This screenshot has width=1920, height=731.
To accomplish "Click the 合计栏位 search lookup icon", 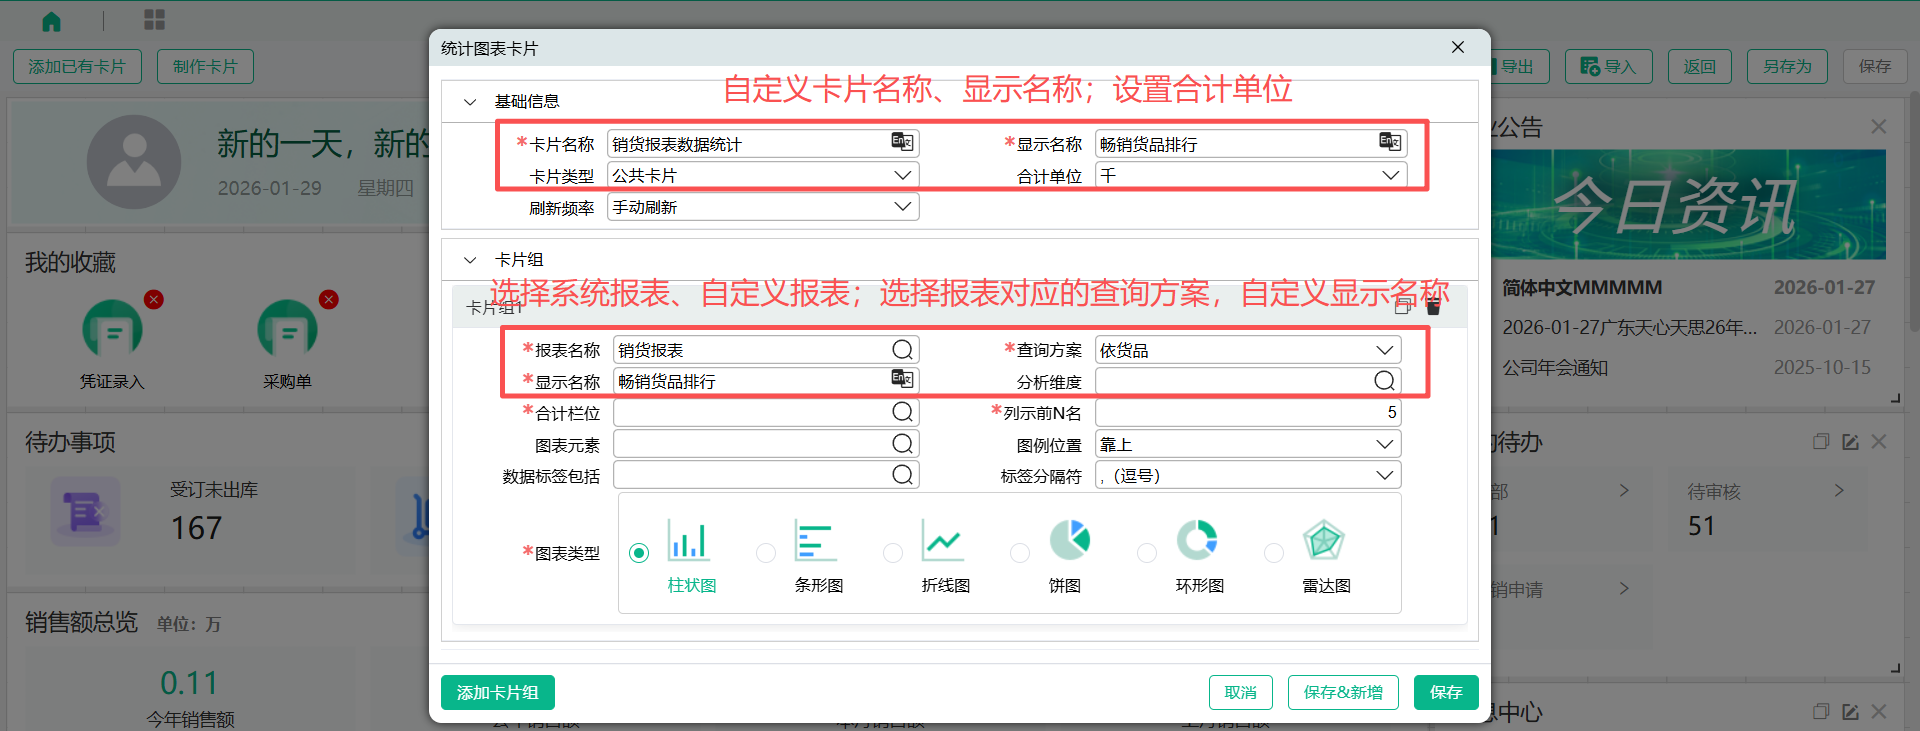I will (x=902, y=412).
